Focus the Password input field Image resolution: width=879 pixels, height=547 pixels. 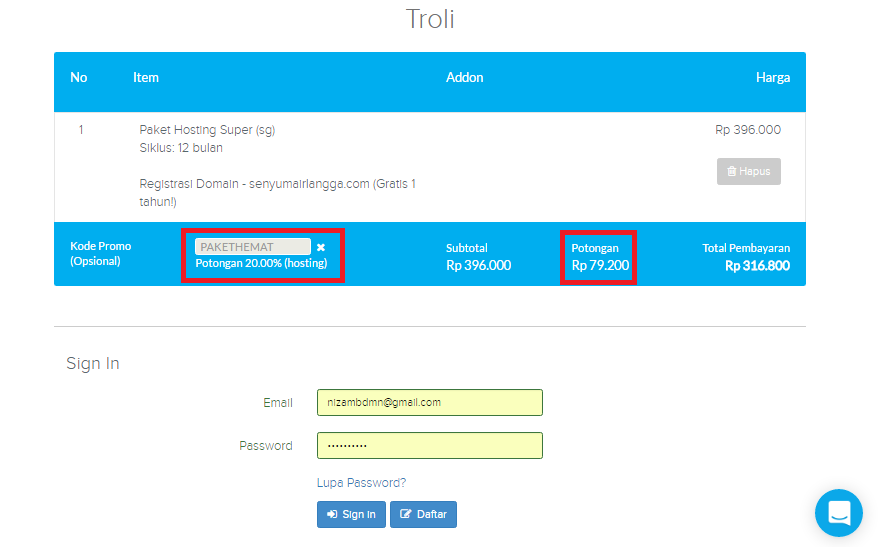pos(430,446)
